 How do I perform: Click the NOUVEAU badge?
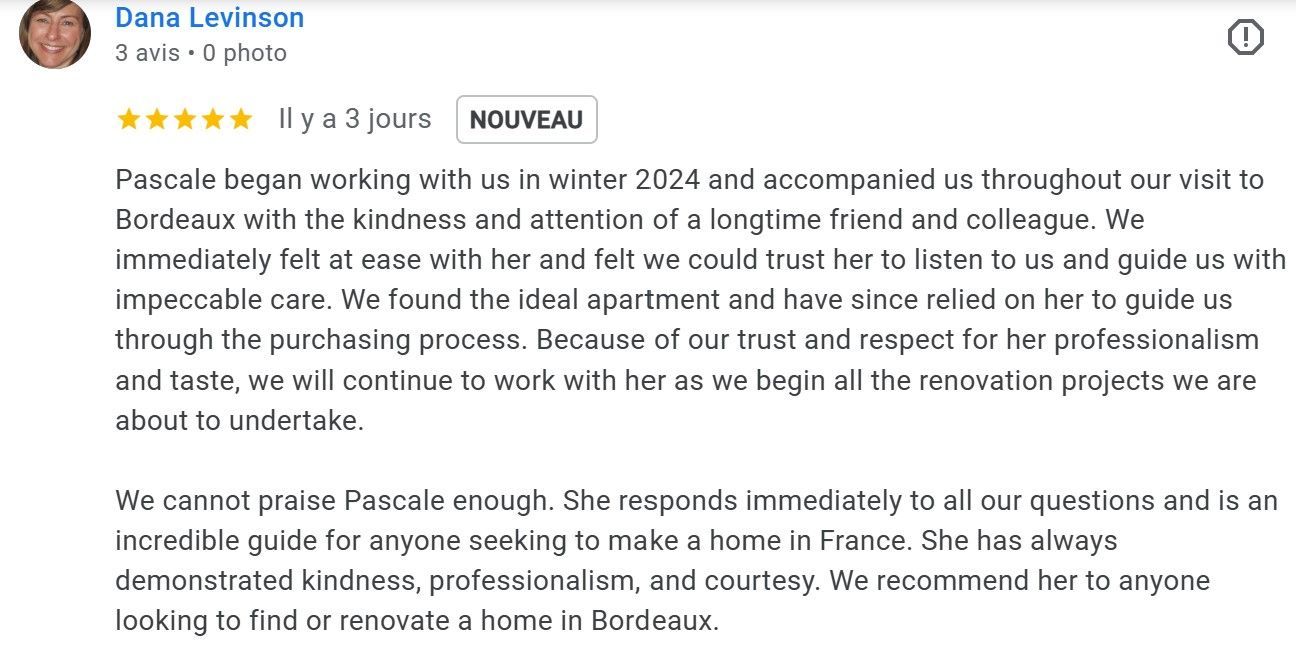(526, 120)
